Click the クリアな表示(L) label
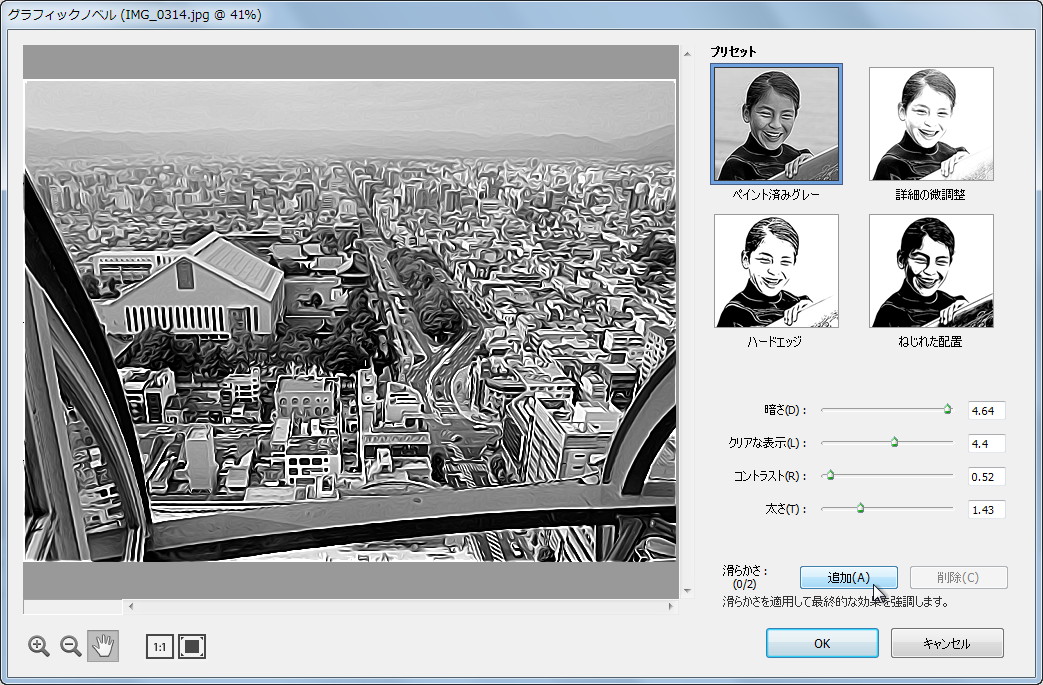The image size is (1043, 685). (x=768, y=443)
